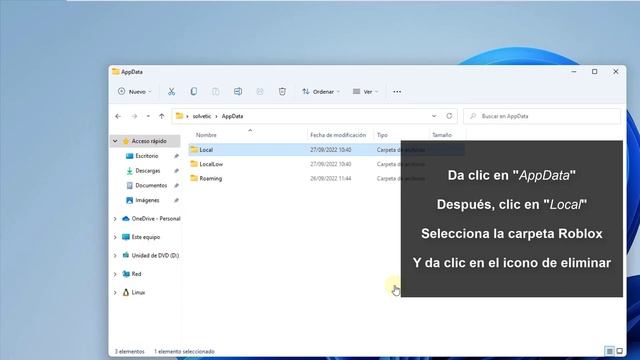Click the pin icon next to Escritorio
The image size is (640, 360).
(x=176, y=156)
